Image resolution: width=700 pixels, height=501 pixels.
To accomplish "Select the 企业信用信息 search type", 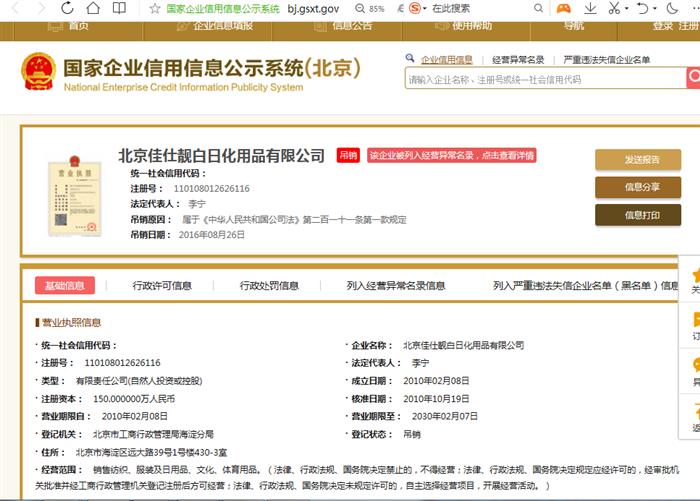I will coord(446,59).
